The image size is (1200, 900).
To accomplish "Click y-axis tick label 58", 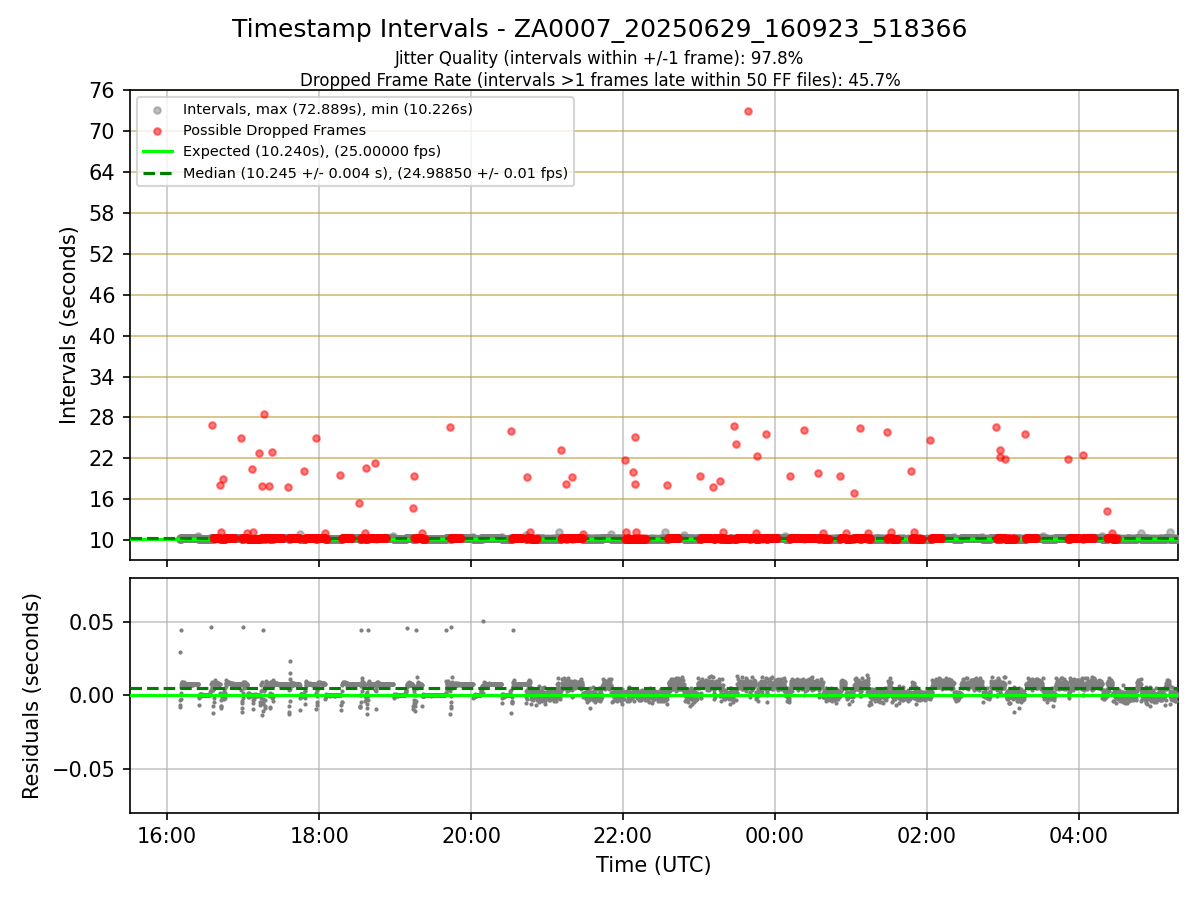I will [x=102, y=214].
